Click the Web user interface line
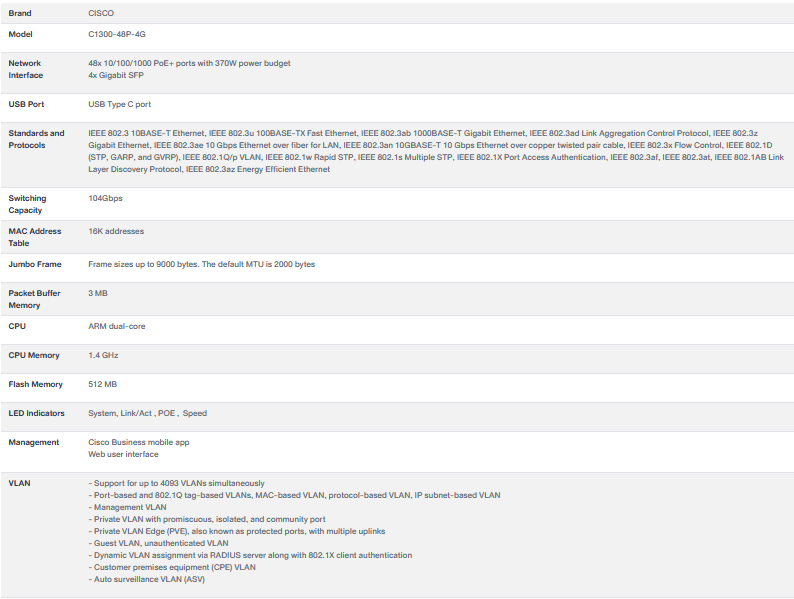This screenshot has height=599, width=794. [123, 454]
